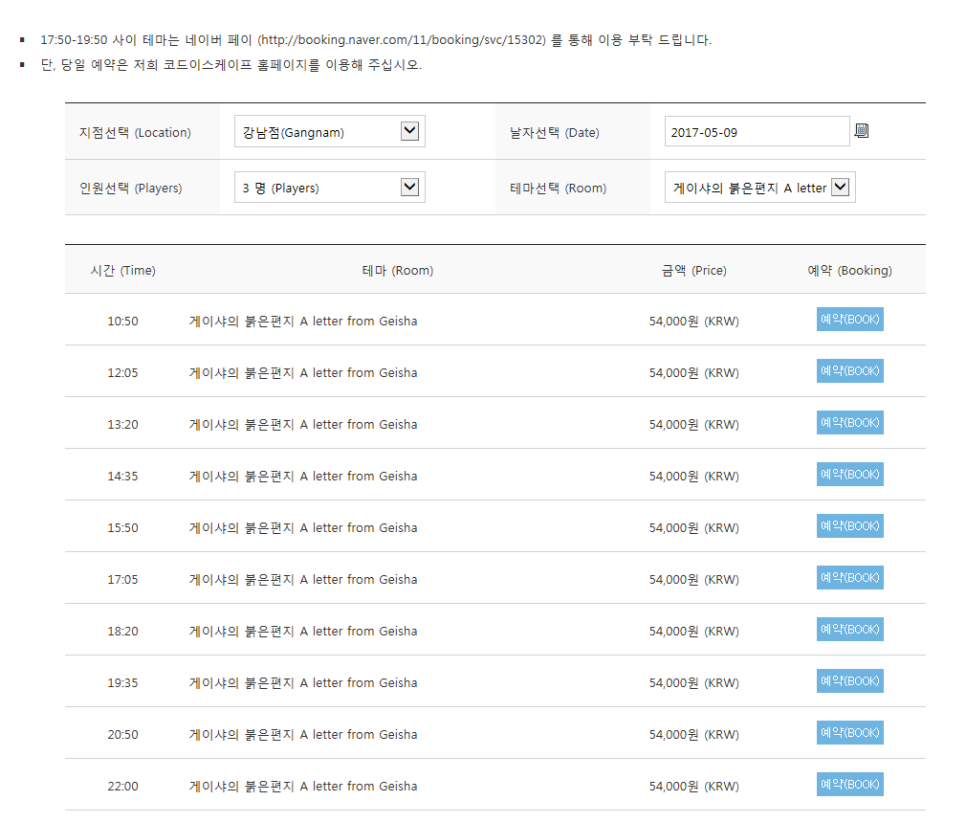Select the 10:50 time cell
Viewport: 966px width, 823px height.
(x=123, y=321)
